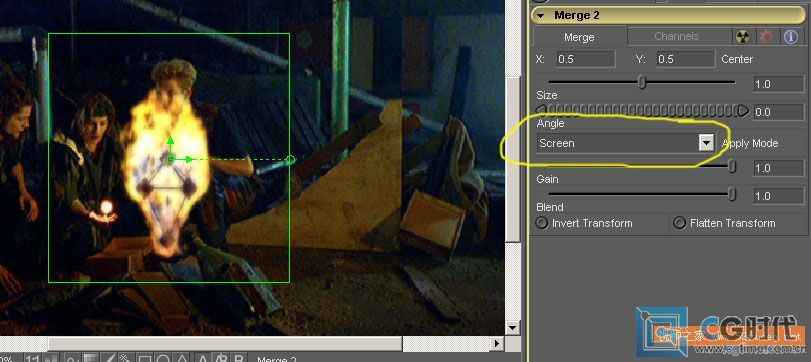Switch to the Channels tab
The height and width of the screenshot is (362, 811).
677,36
